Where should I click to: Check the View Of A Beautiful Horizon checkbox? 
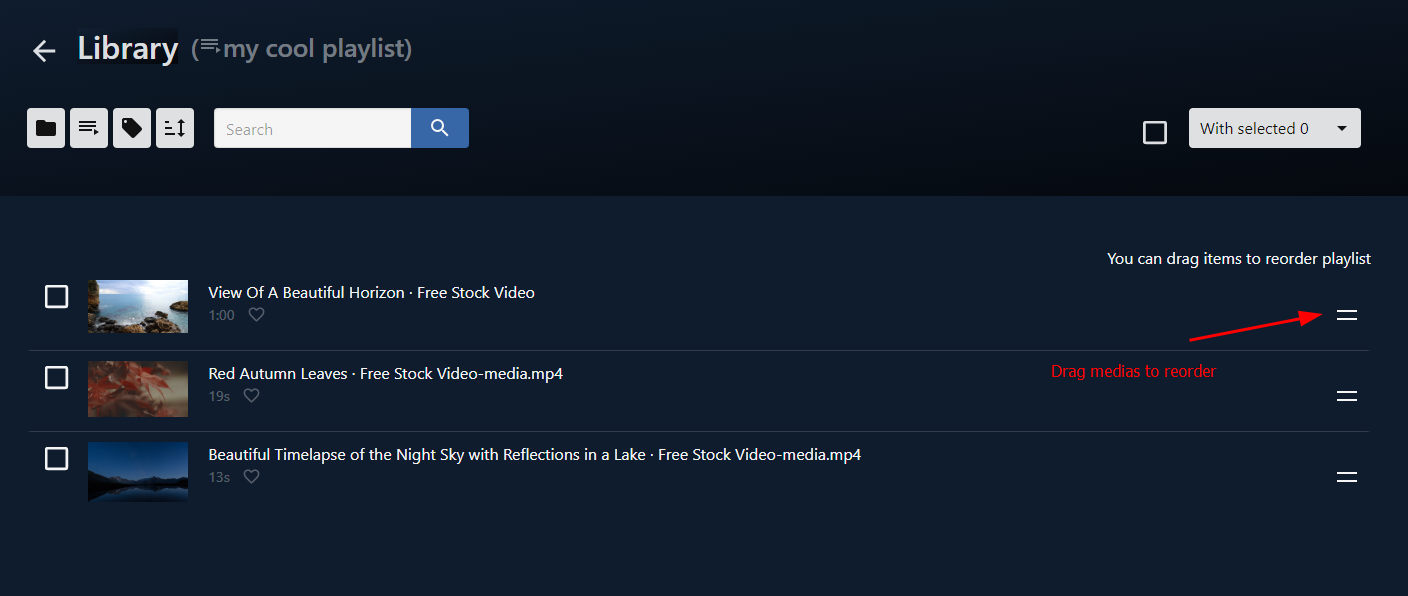(57, 297)
